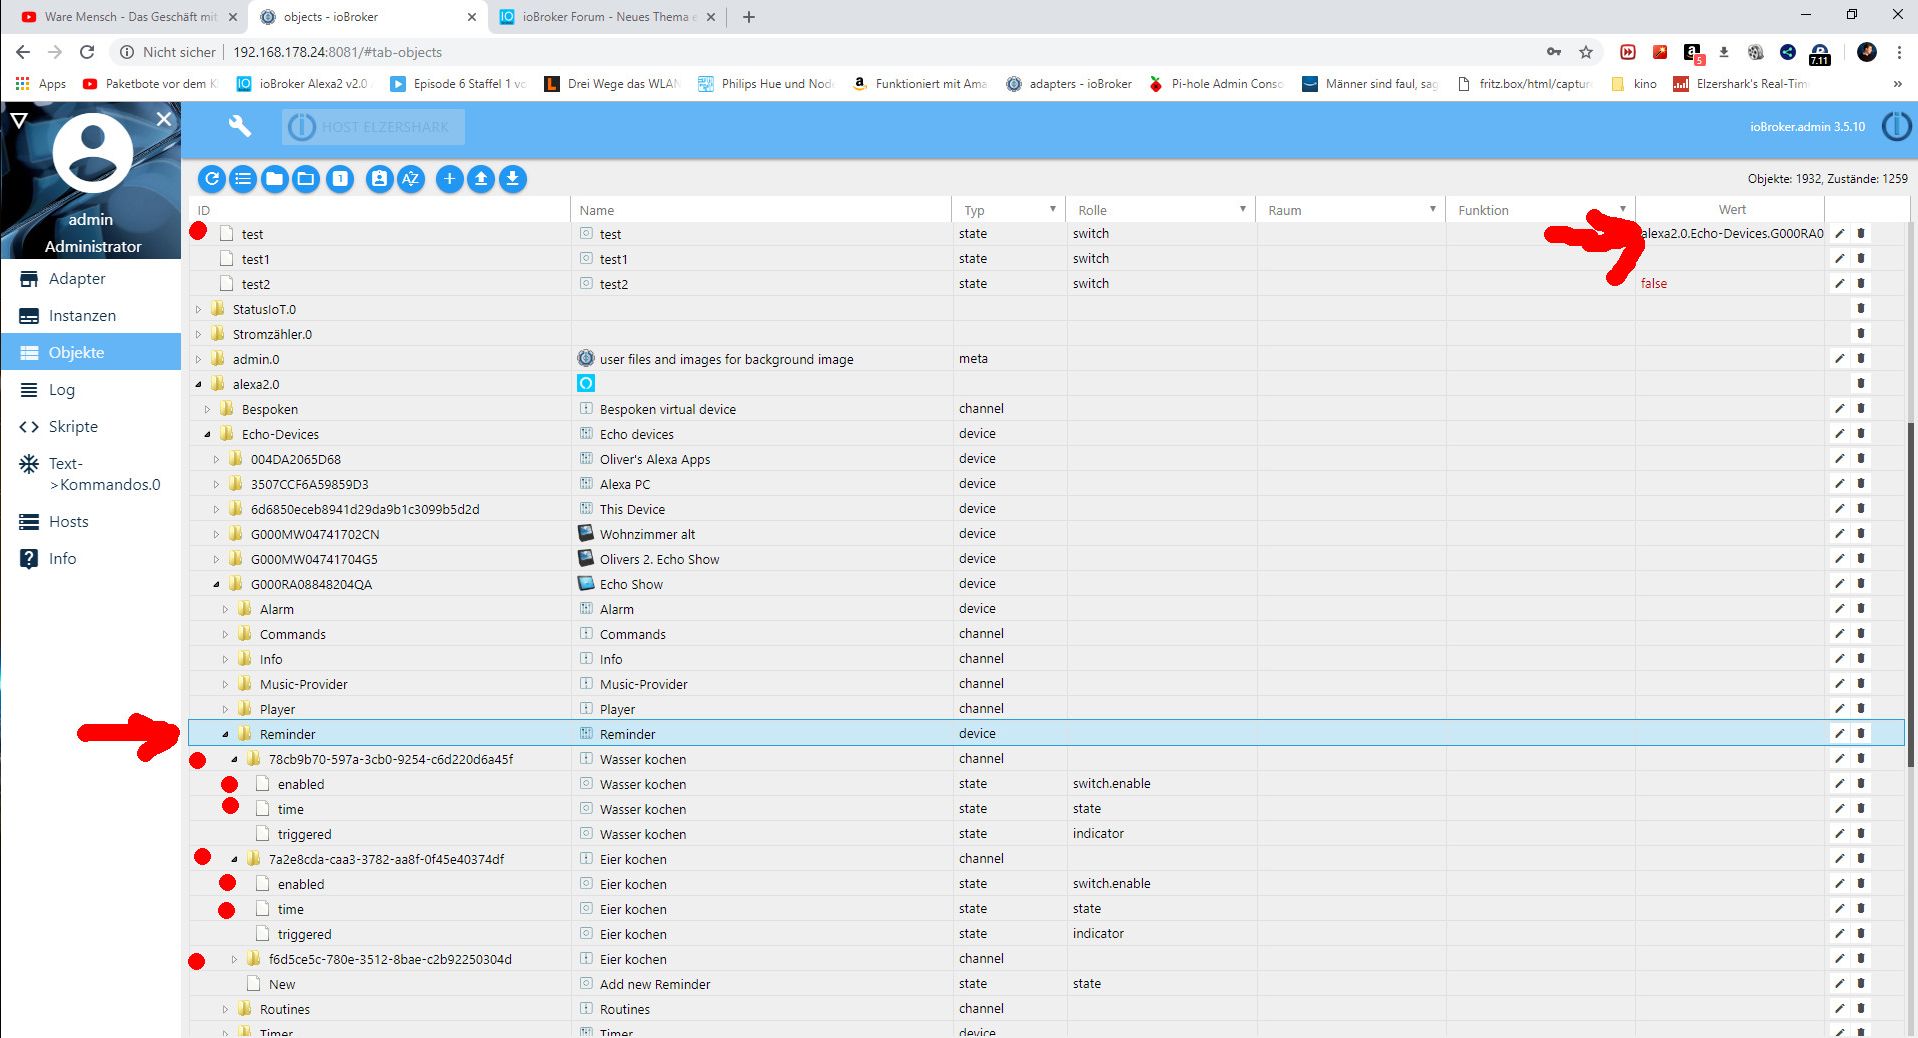
Task: Open the Rolle filter dropdown
Action: (1242, 209)
